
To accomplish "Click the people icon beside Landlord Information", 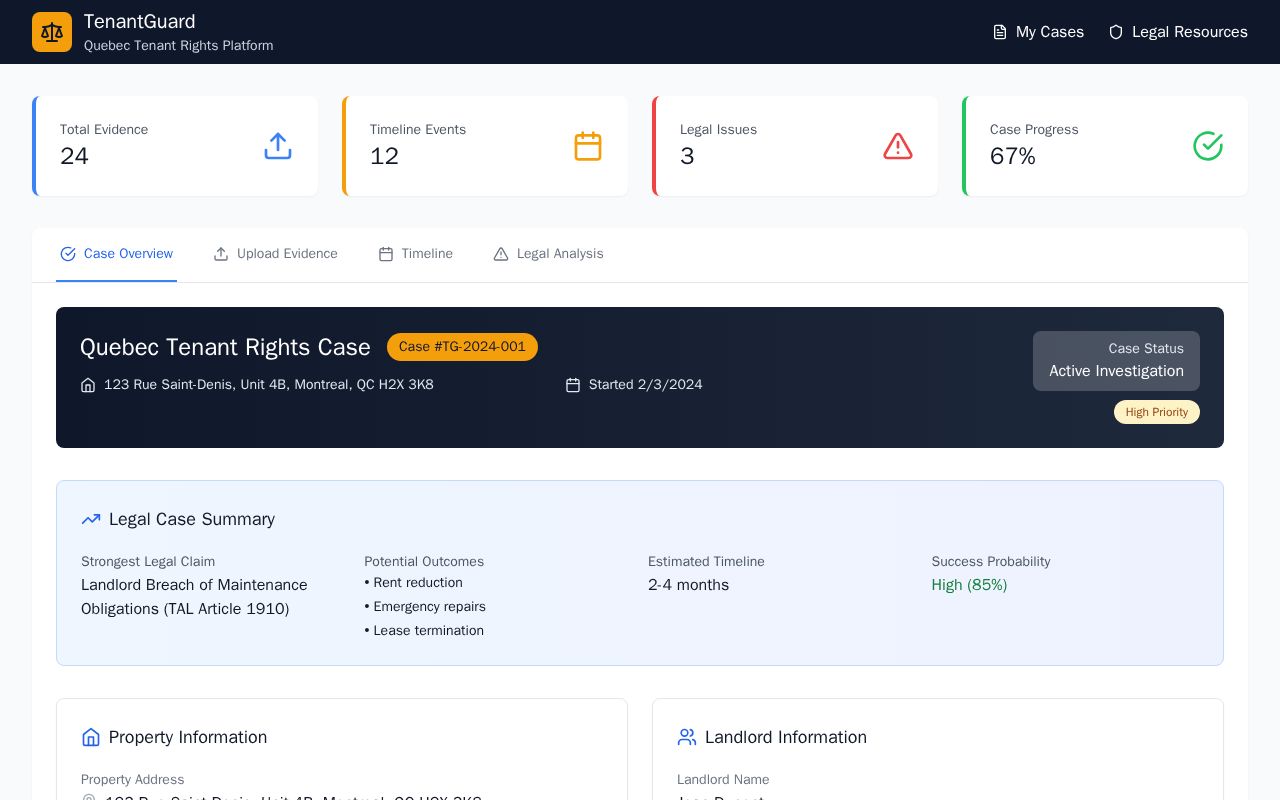I will pyautogui.click(x=687, y=737).
